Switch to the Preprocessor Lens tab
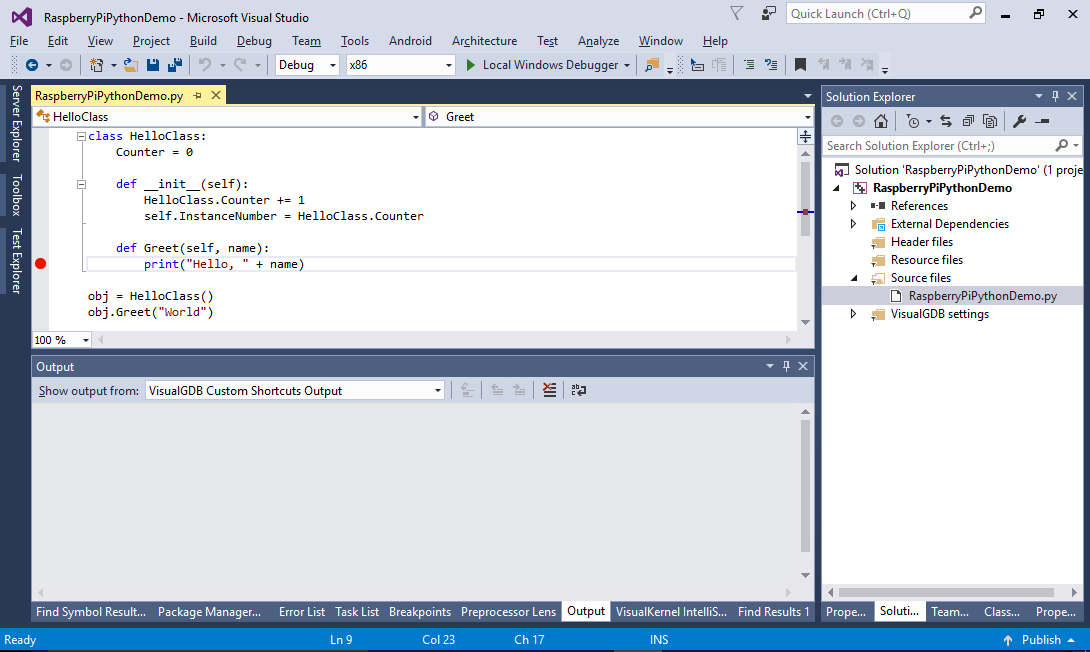The image size is (1090, 652). 508,612
